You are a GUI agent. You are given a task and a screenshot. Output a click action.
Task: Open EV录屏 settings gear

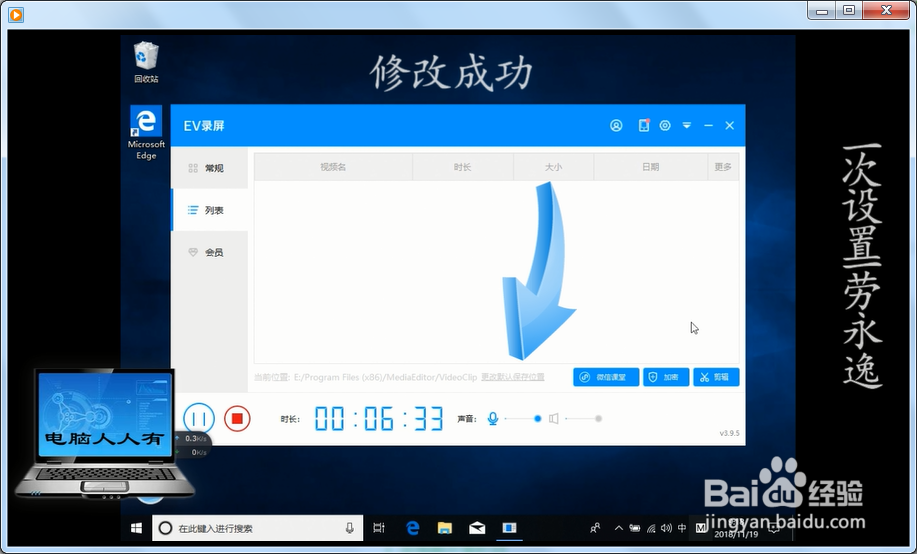coord(665,125)
